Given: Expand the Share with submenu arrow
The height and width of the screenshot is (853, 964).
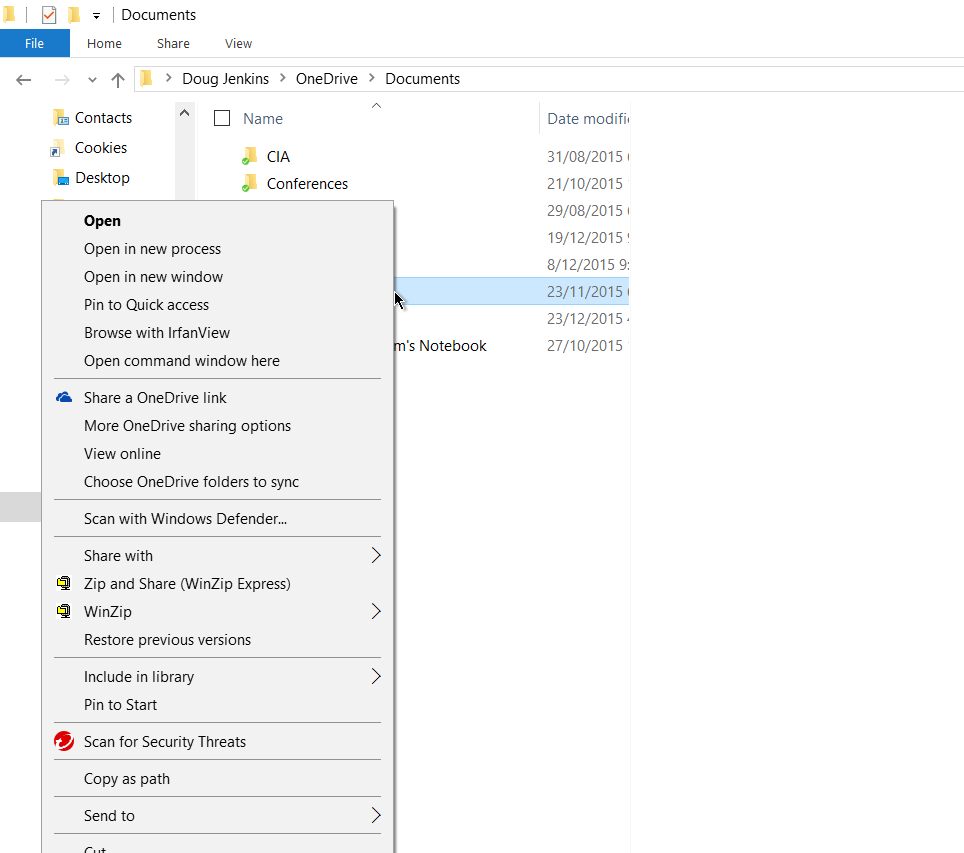Looking at the screenshot, I should pos(375,555).
